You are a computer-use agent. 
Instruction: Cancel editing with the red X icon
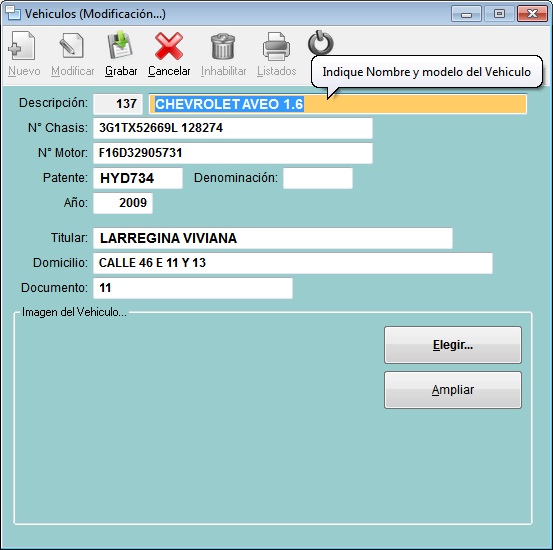169,46
